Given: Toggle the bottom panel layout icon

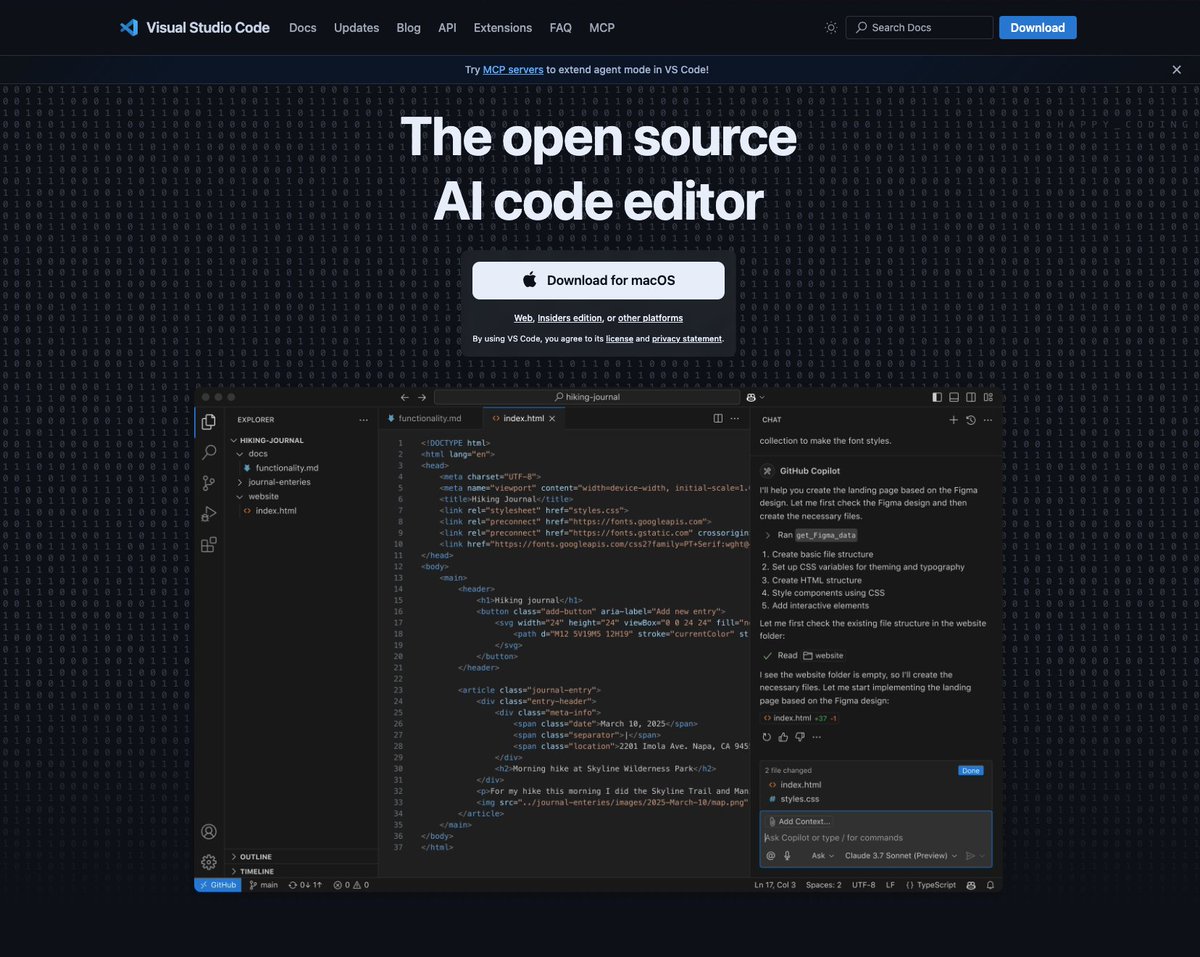Looking at the screenshot, I should [x=954, y=397].
